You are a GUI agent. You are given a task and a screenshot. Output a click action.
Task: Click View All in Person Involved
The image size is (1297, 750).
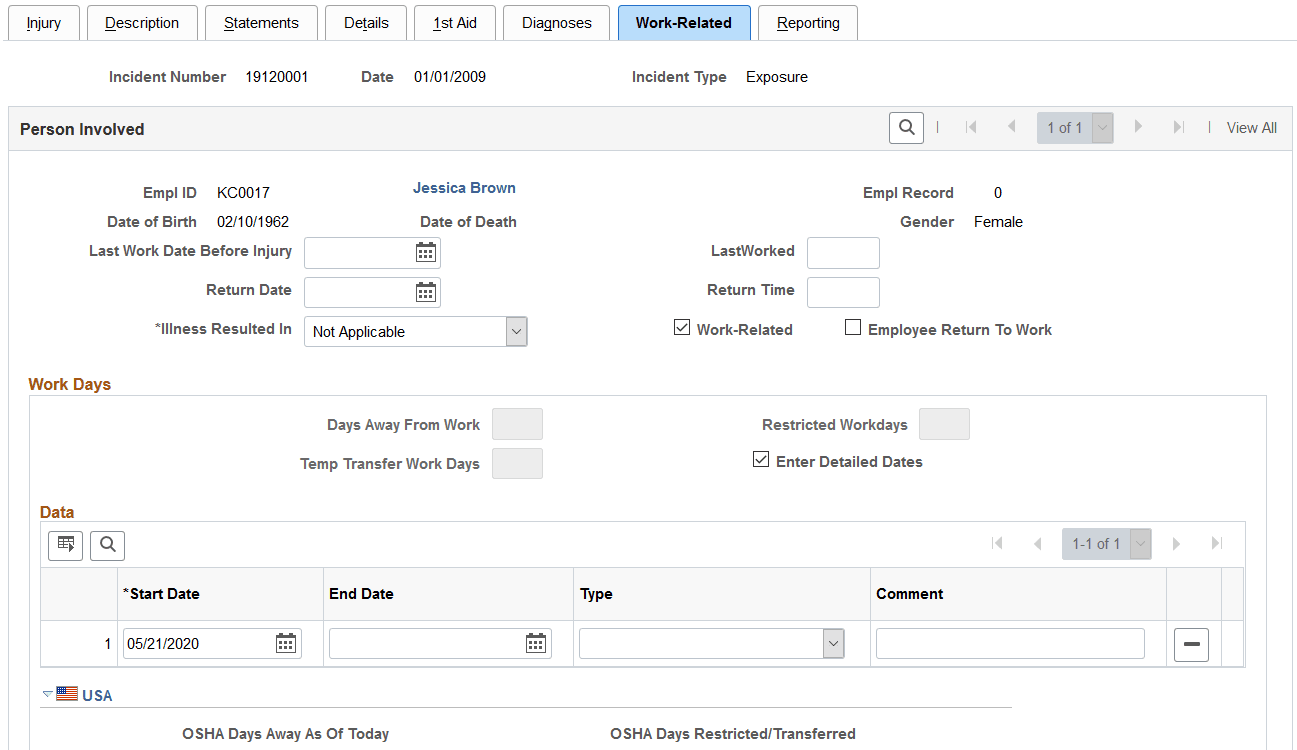[x=1251, y=127]
